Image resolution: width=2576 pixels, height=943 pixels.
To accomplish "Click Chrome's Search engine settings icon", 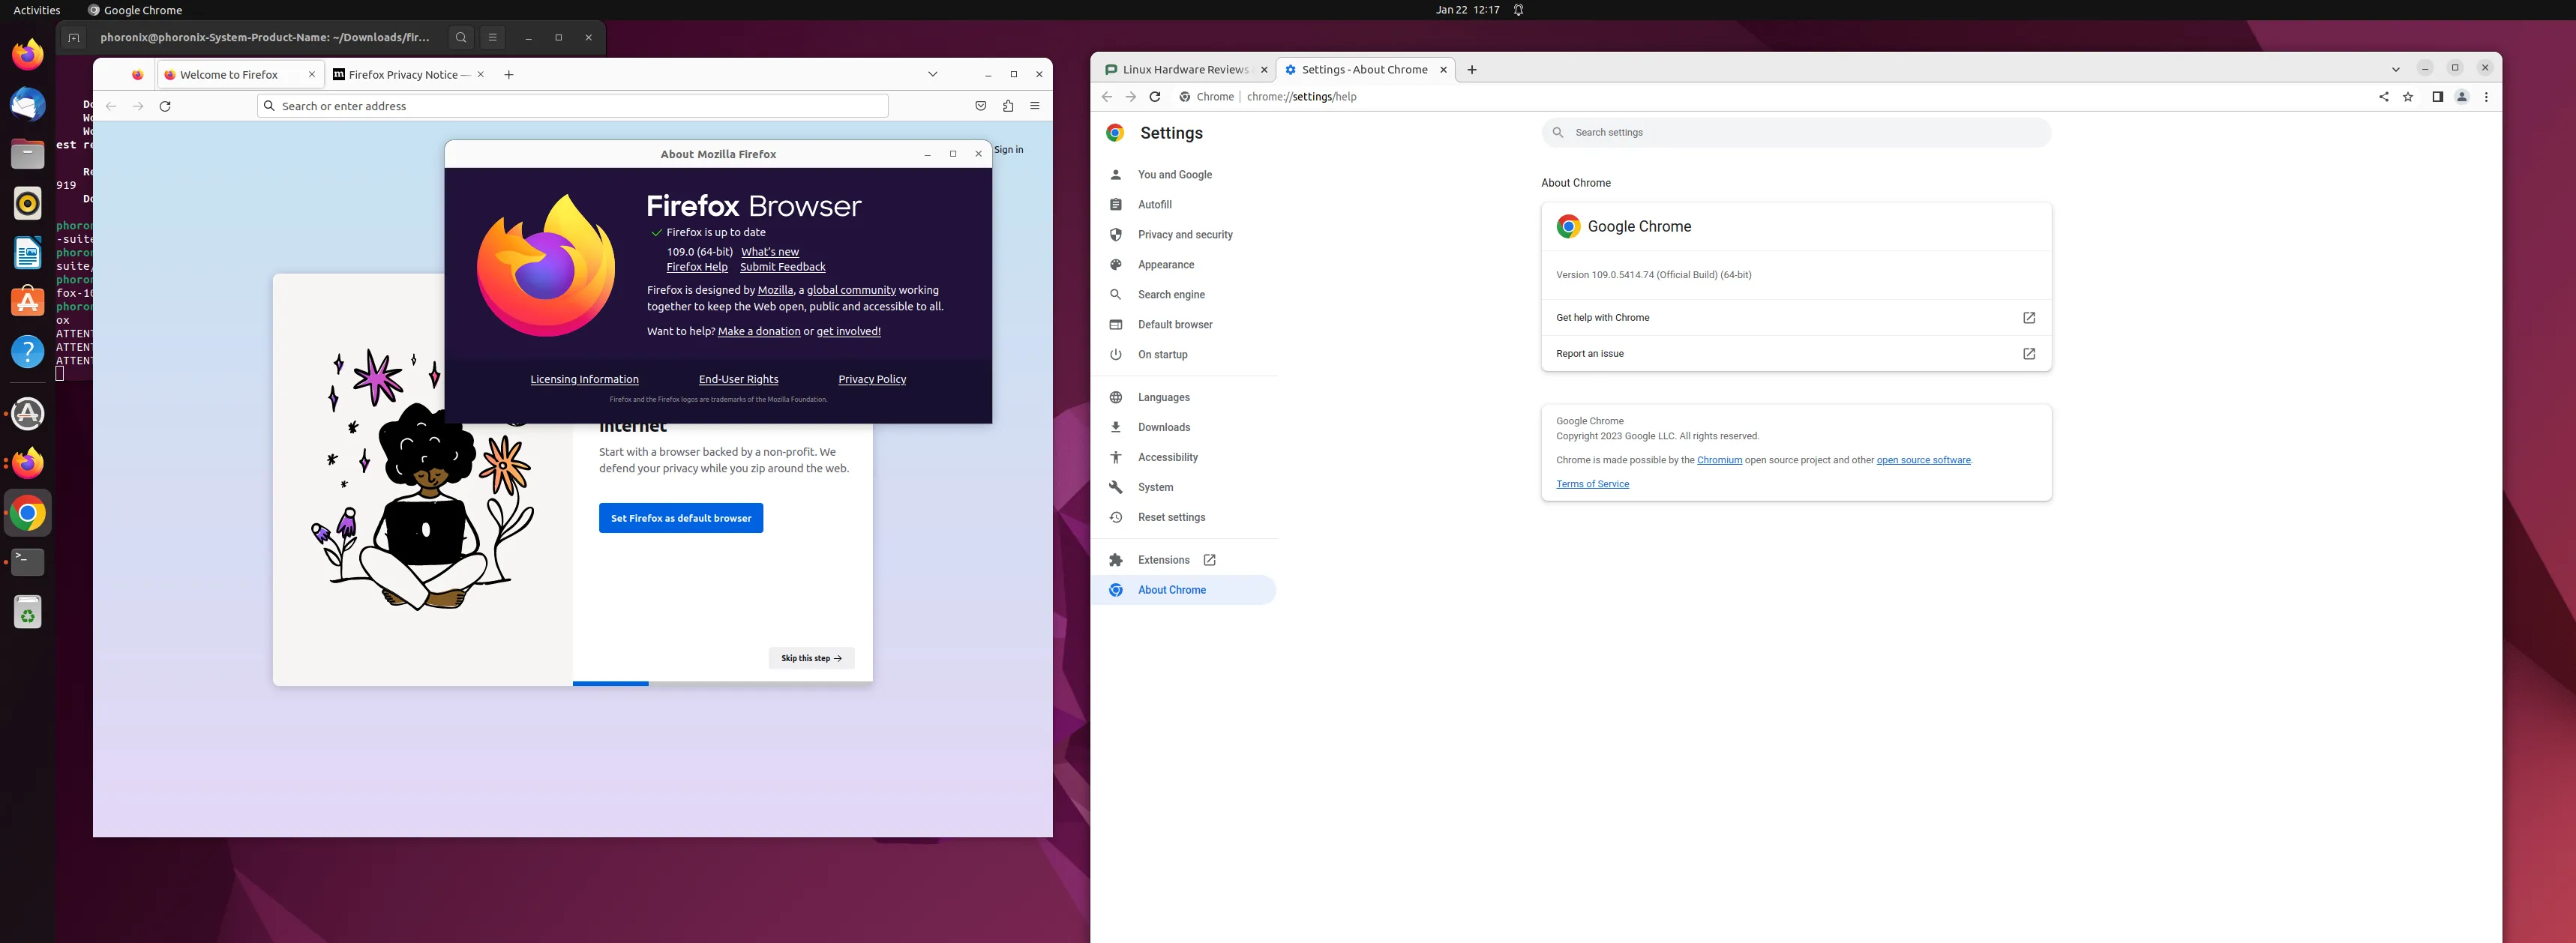I will pyautogui.click(x=1115, y=294).
